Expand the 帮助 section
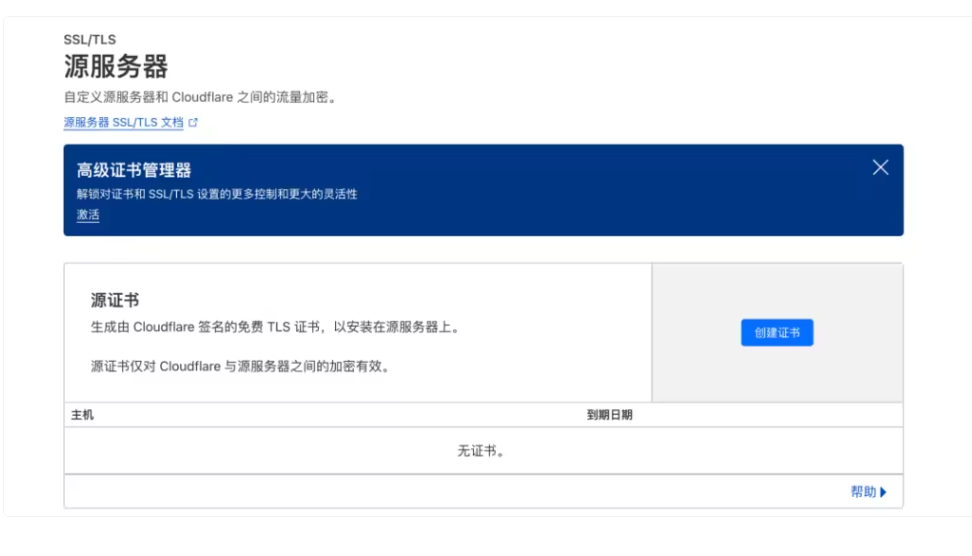Image resolution: width=972 pixels, height=556 pixels. pos(863,492)
